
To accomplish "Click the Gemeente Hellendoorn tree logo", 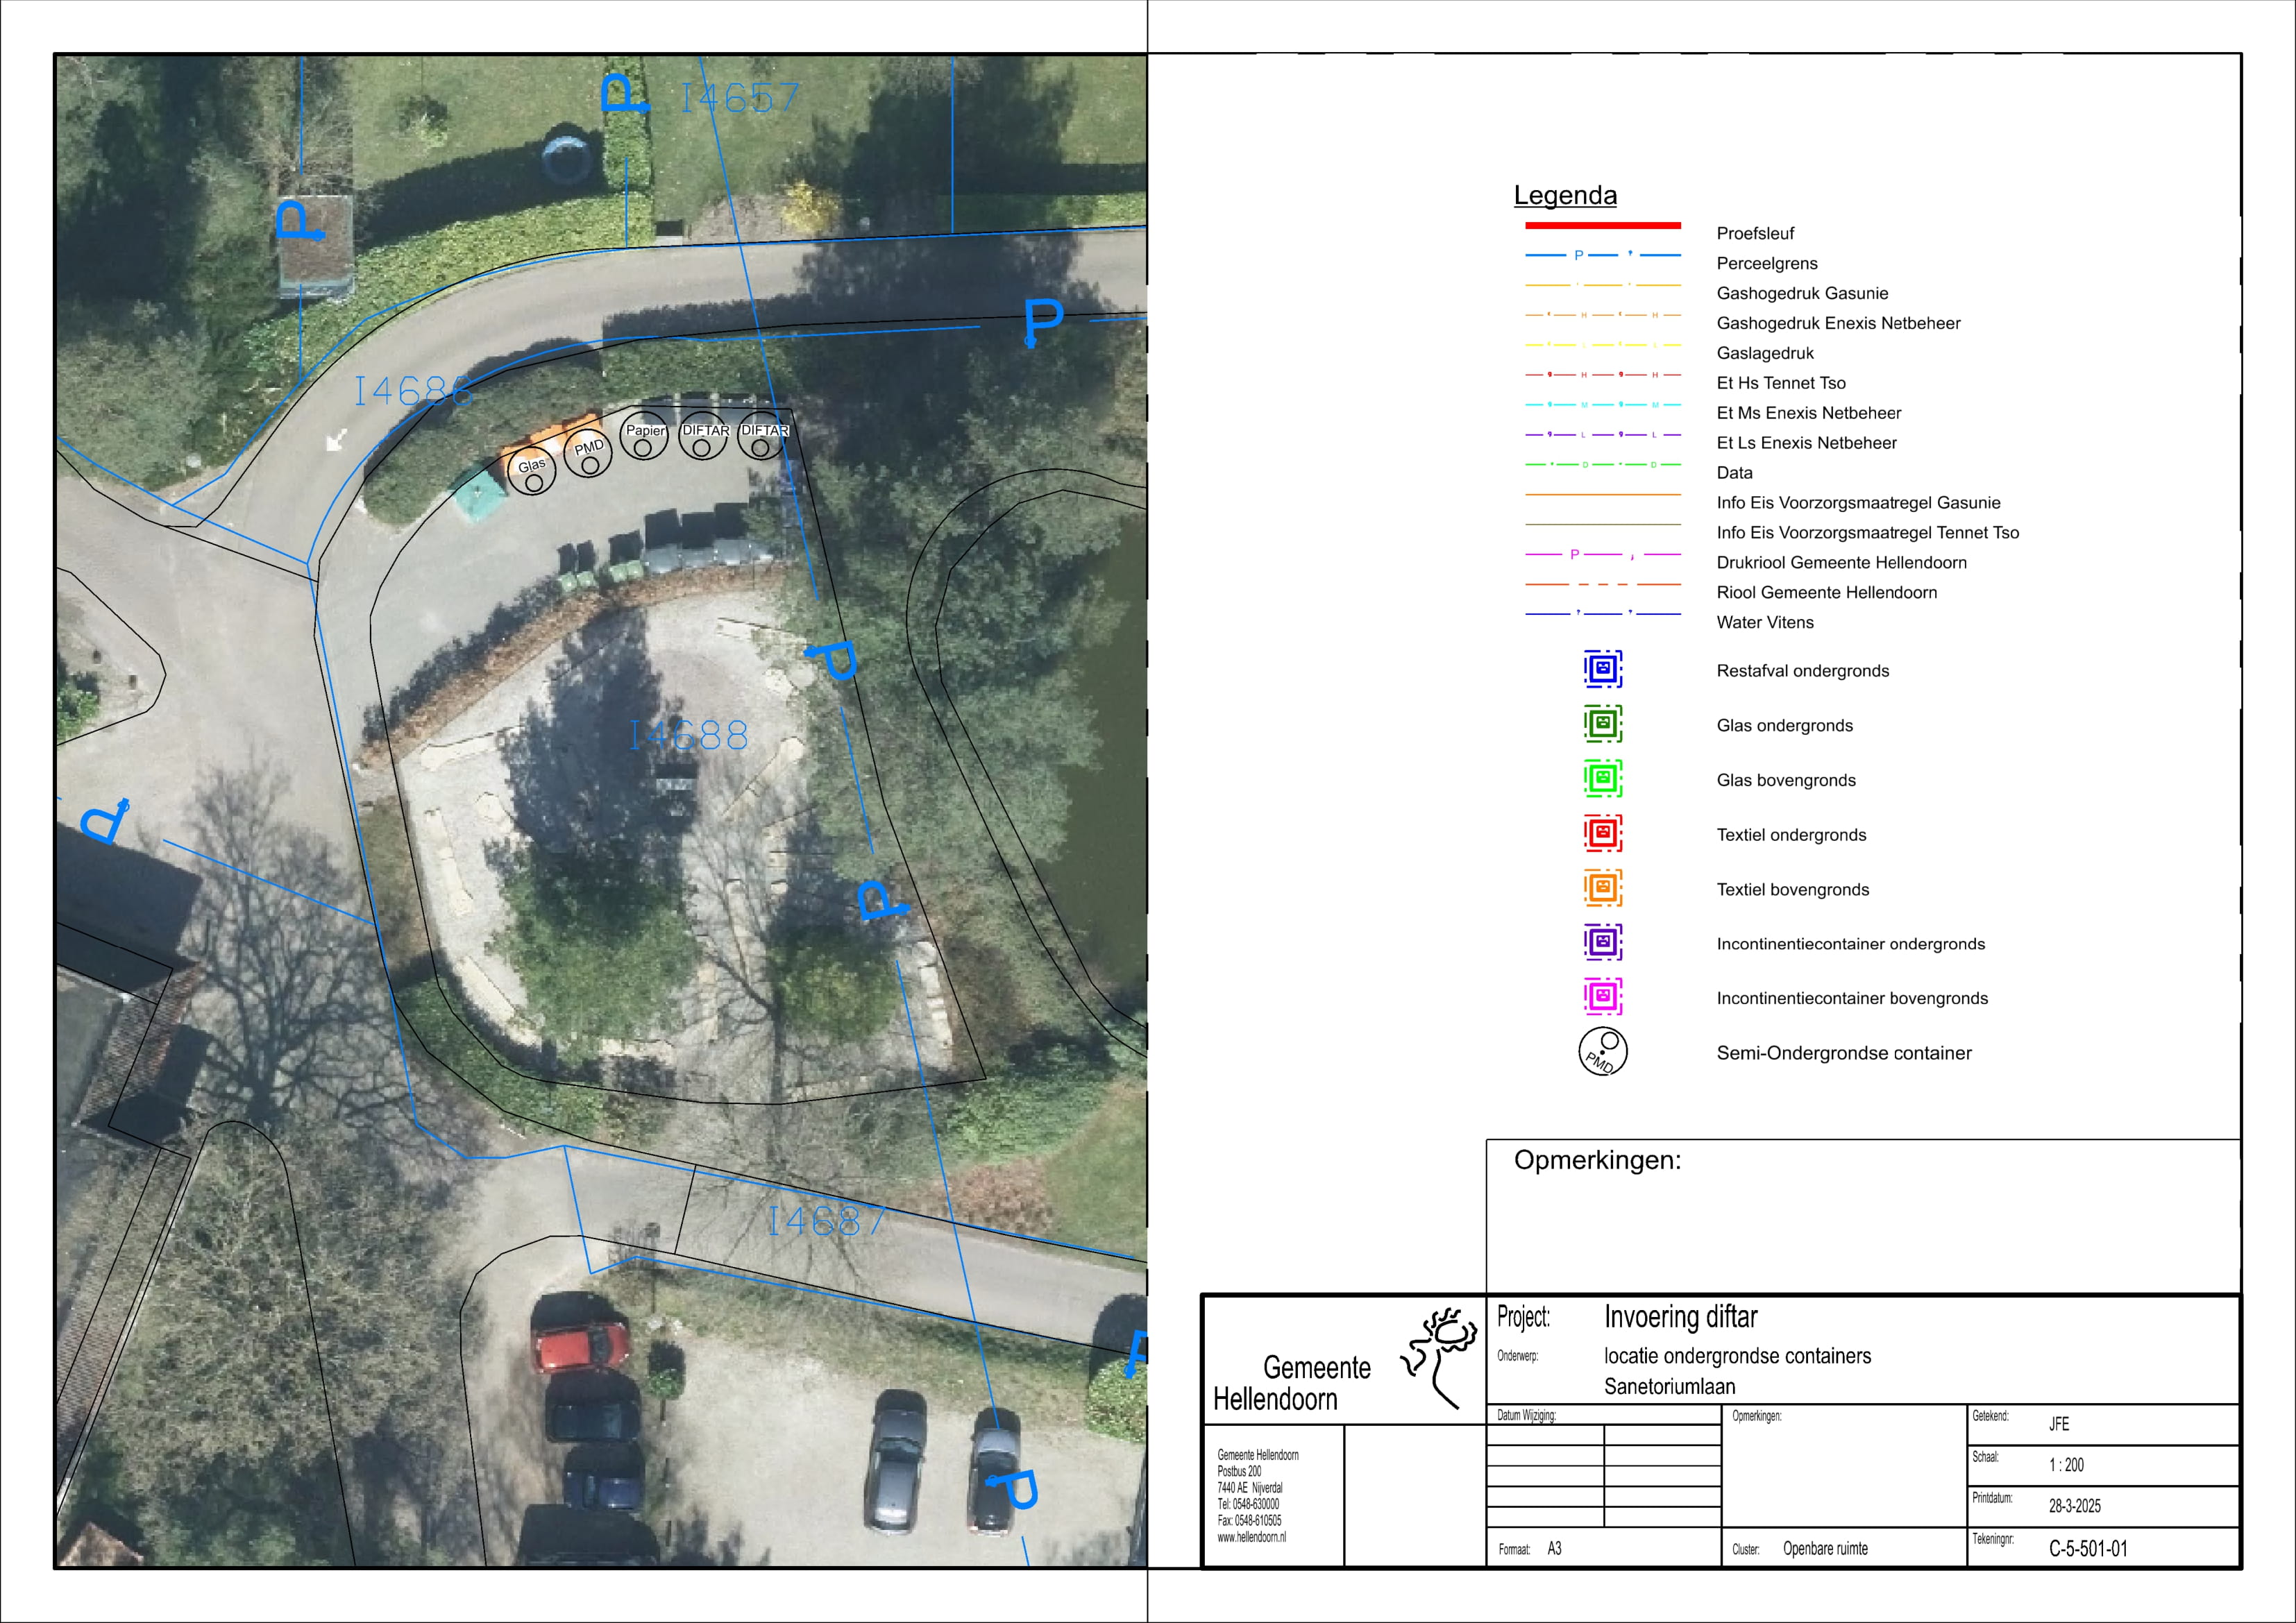I will tap(1440, 1356).
